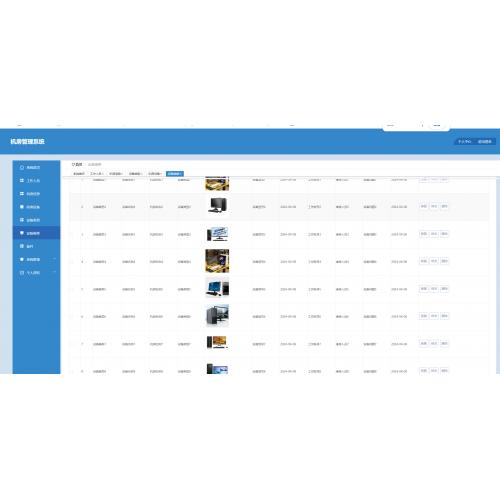Tick the checkbox for table row 3
This screenshot has width=500, height=500.
click(x=72, y=234)
